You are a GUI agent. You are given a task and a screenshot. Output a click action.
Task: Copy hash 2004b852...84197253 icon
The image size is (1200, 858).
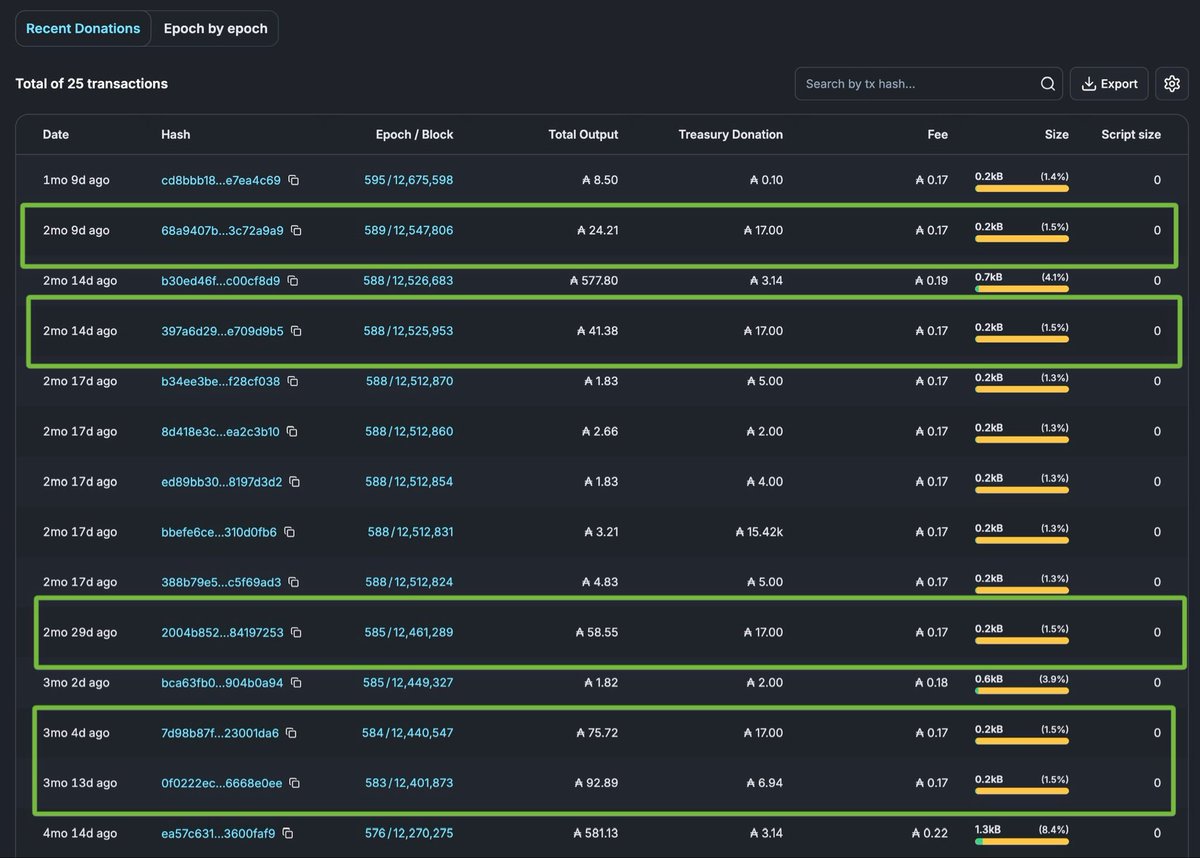(296, 632)
